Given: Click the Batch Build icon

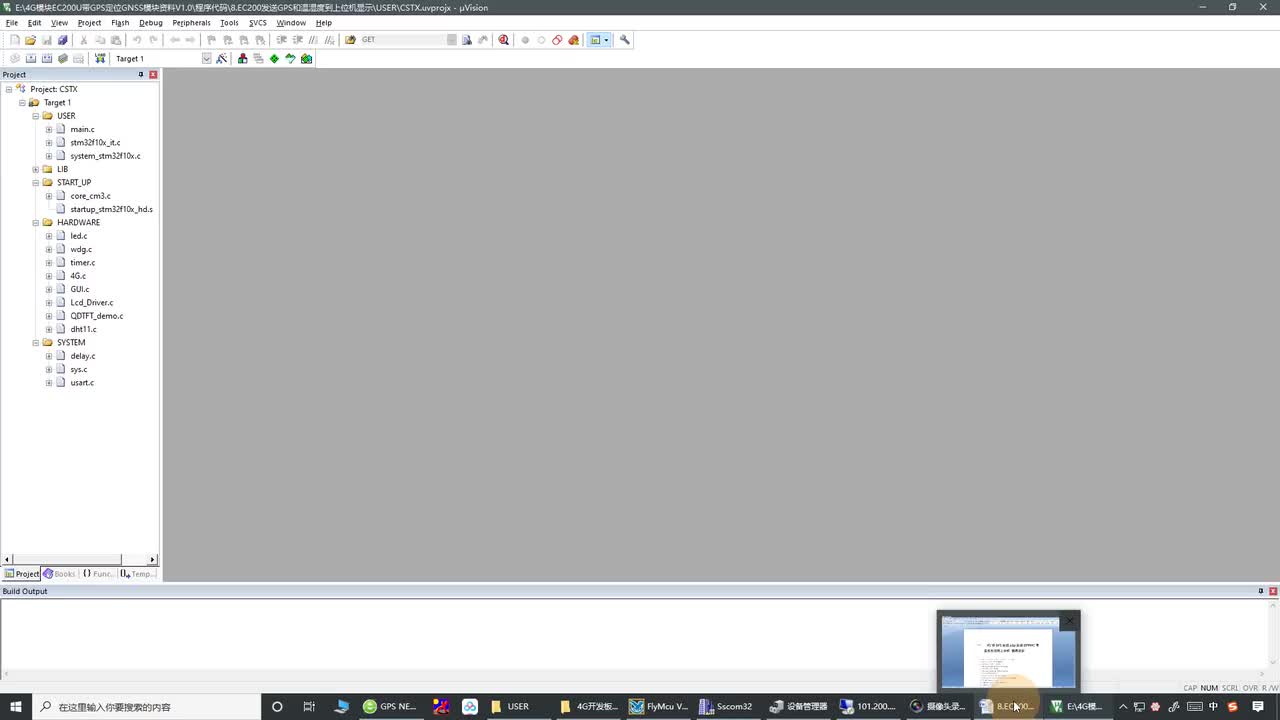Looking at the screenshot, I should 63,58.
